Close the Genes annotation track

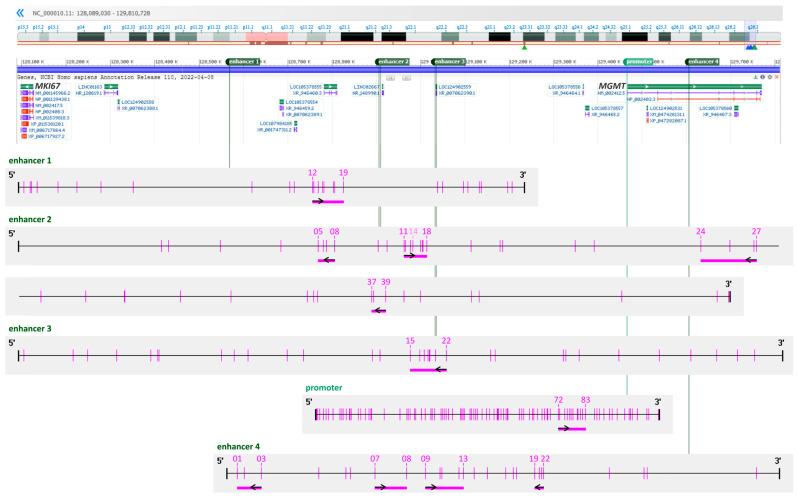pos(777,77)
